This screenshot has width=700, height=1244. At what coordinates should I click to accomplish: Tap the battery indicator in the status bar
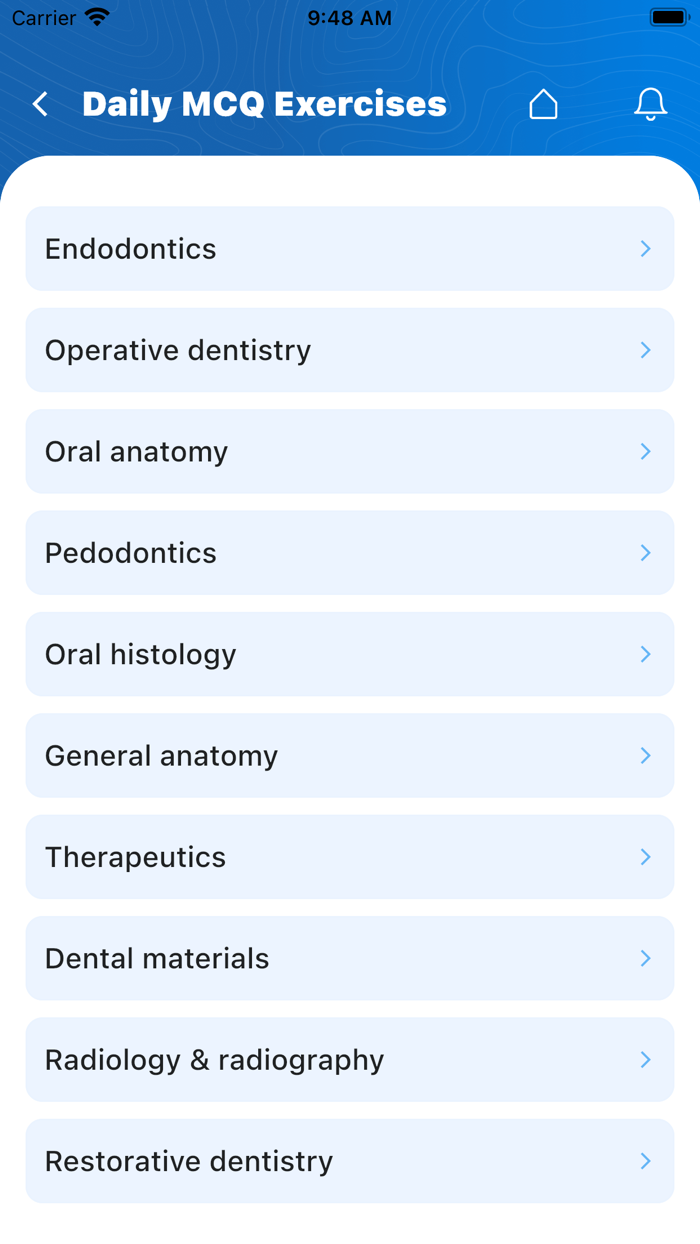coord(668,16)
